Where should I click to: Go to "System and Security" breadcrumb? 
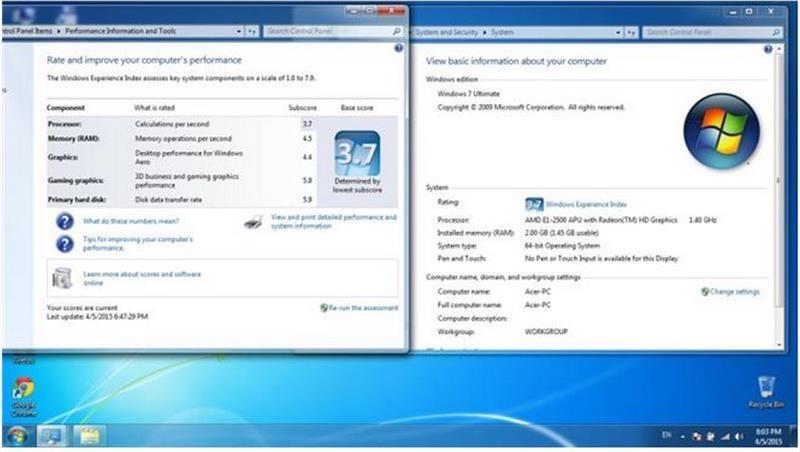[x=447, y=32]
